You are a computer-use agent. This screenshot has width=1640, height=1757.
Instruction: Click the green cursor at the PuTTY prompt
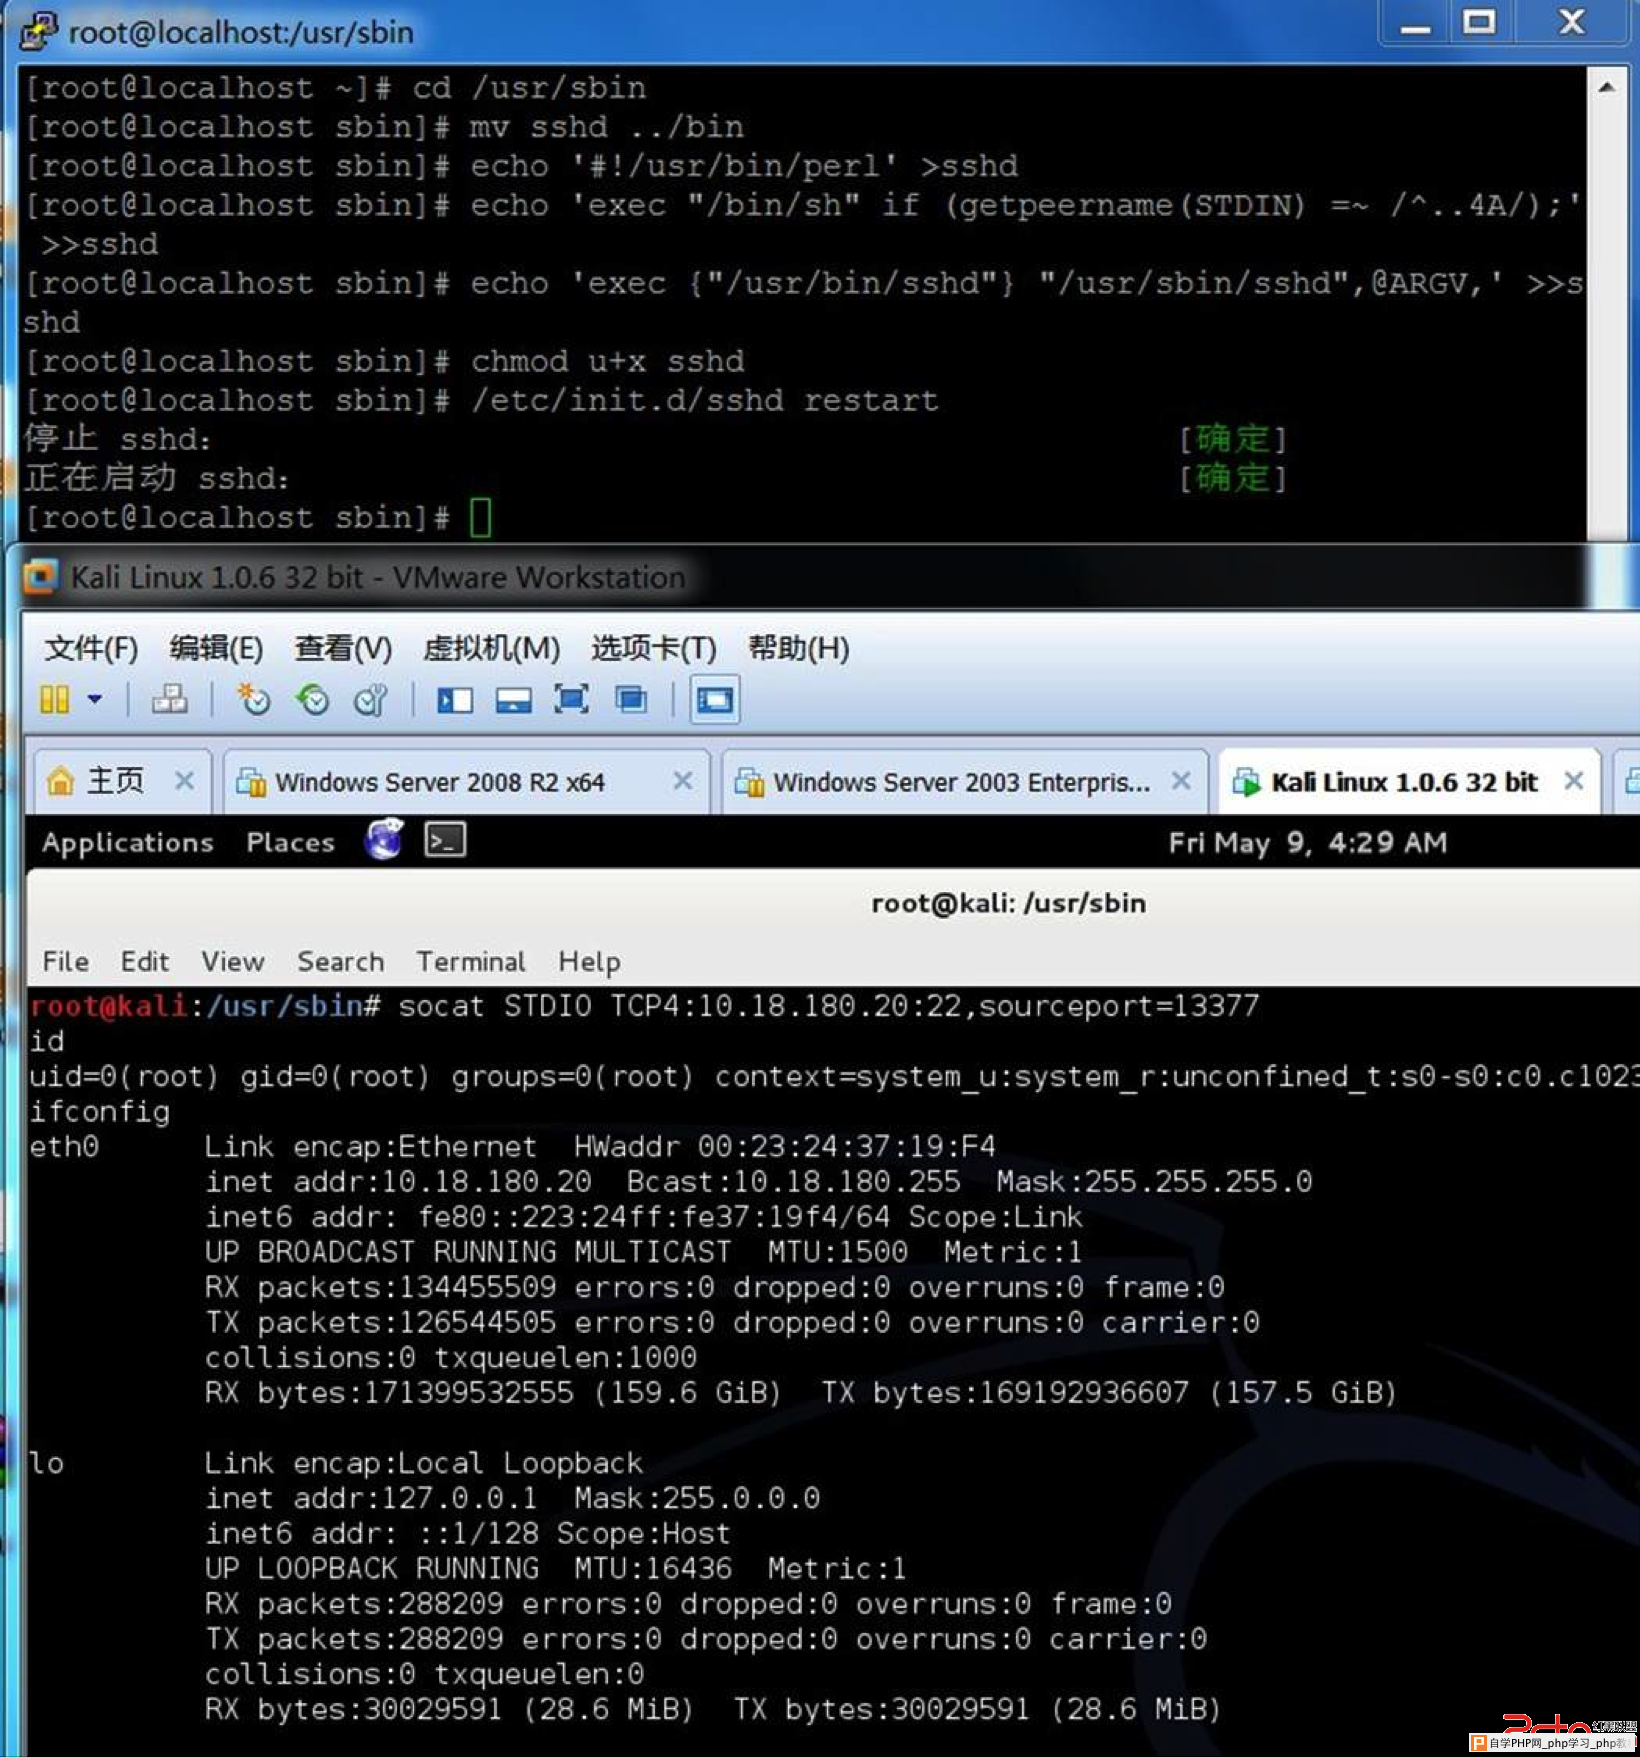pos(480,517)
